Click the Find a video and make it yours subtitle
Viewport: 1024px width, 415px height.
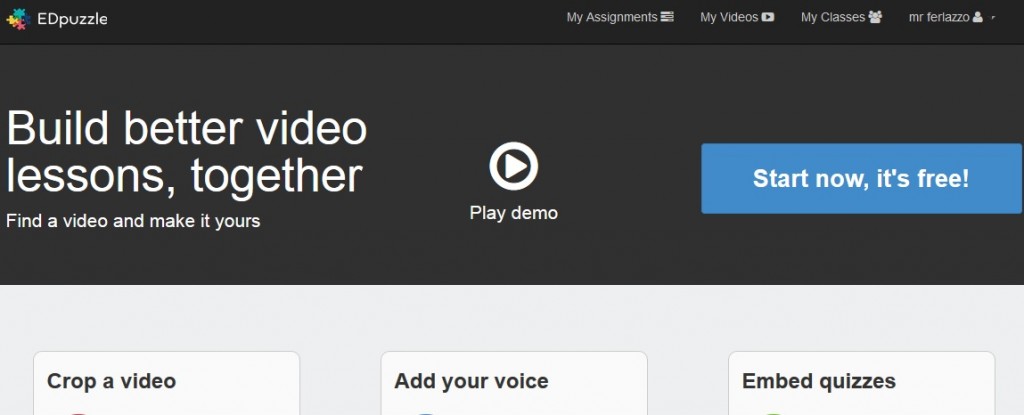pyautogui.click(x=133, y=221)
